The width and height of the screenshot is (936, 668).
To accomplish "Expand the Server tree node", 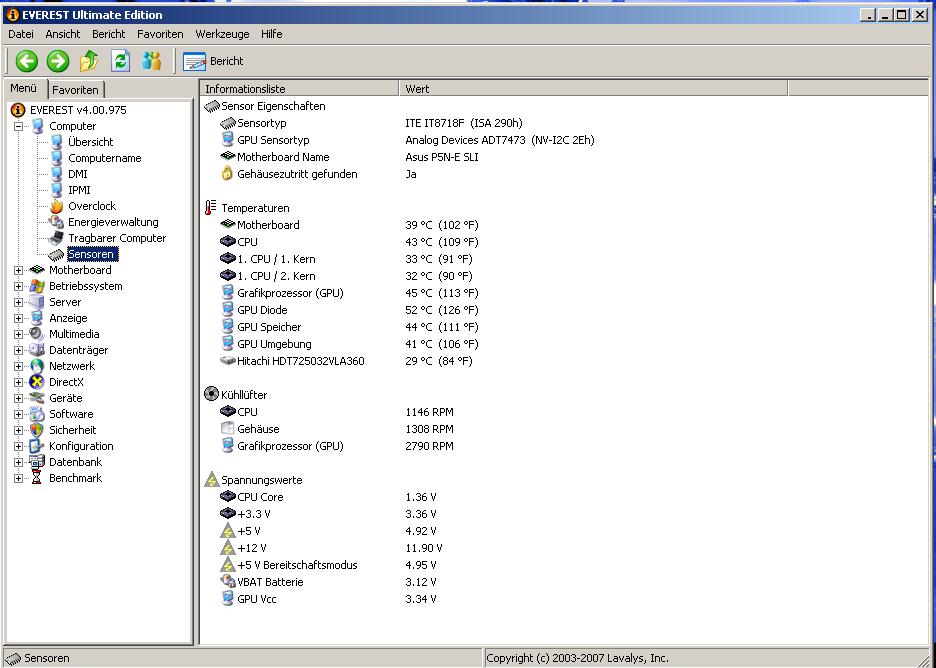I will click(19, 303).
